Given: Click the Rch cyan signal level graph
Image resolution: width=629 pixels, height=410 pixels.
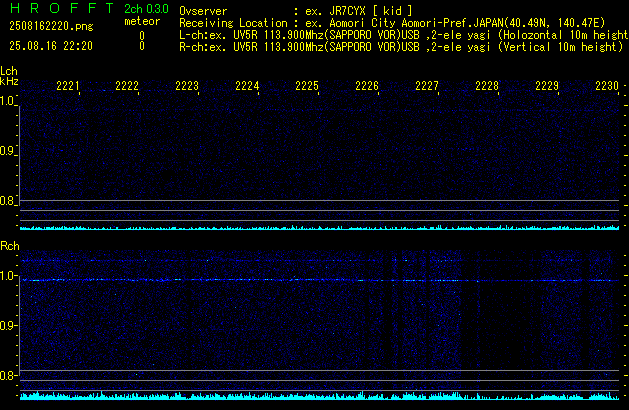Looking at the screenshot, I should point(319,396).
